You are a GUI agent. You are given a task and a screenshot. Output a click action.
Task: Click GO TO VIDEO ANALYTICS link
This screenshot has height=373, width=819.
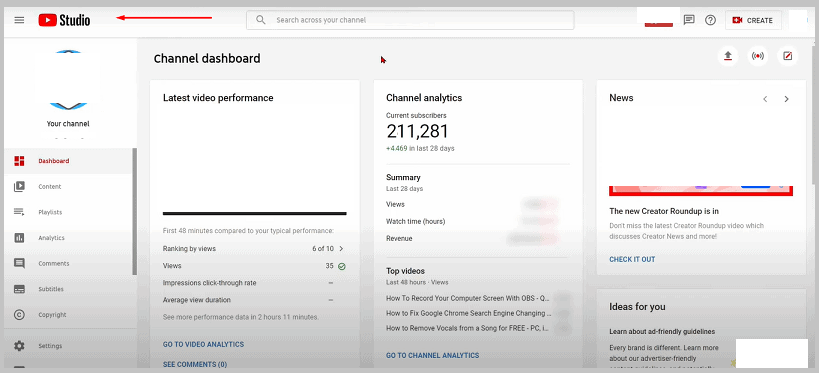pyautogui.click(x=203, y=344)
